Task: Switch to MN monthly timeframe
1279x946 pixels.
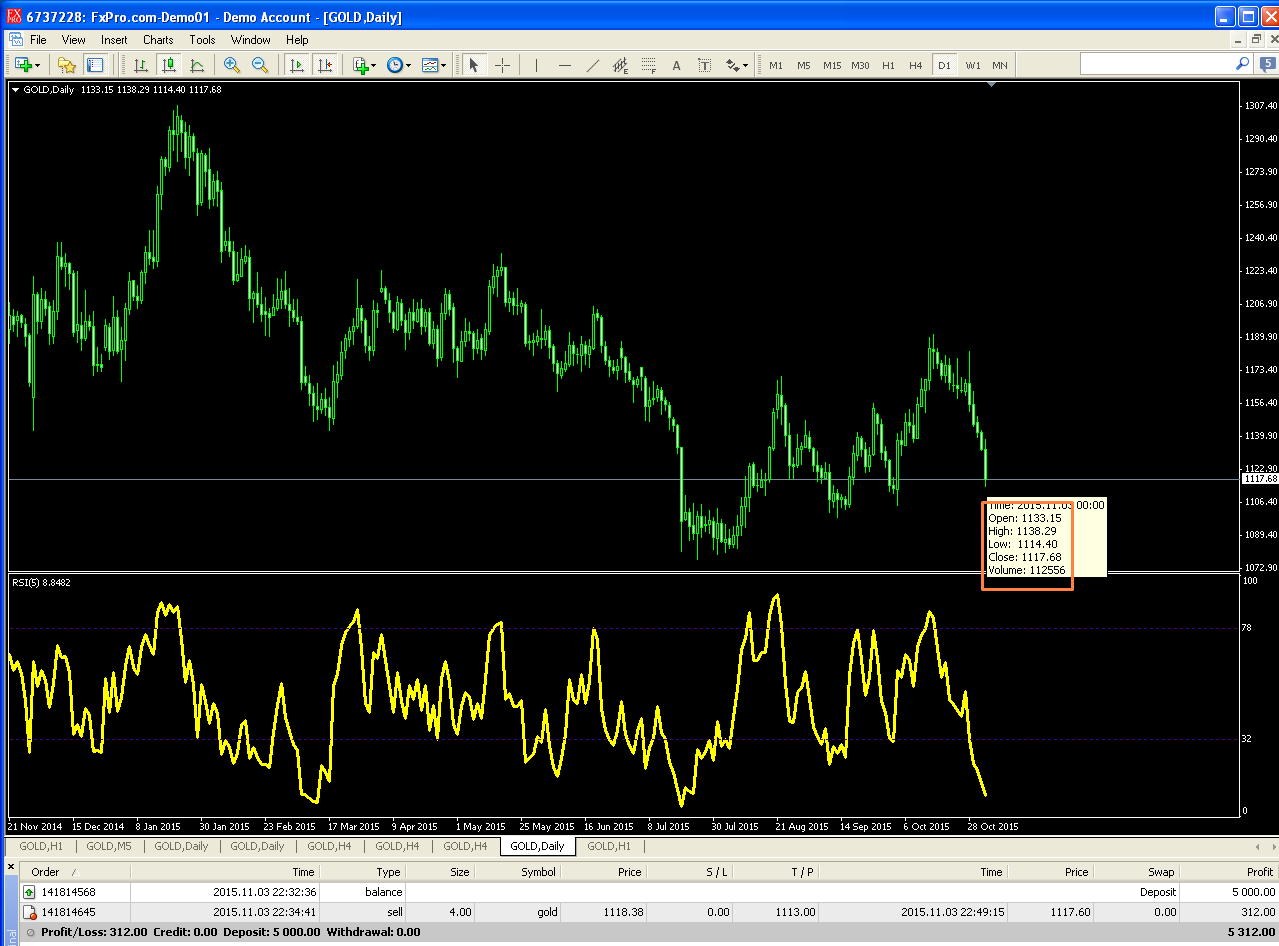Action: [x=1000, y=65]
